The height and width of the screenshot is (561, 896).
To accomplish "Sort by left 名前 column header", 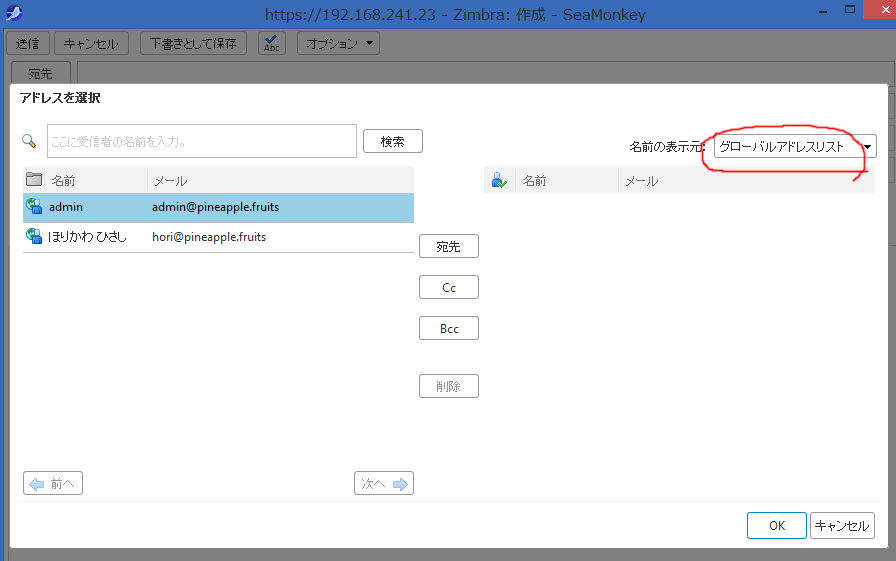I will (95, 181).
